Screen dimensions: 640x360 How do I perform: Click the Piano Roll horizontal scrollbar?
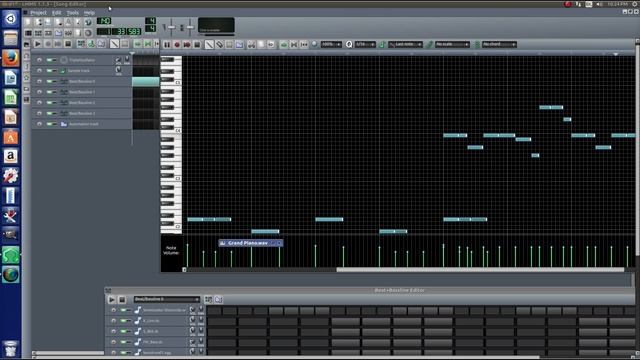click(480, 269)
